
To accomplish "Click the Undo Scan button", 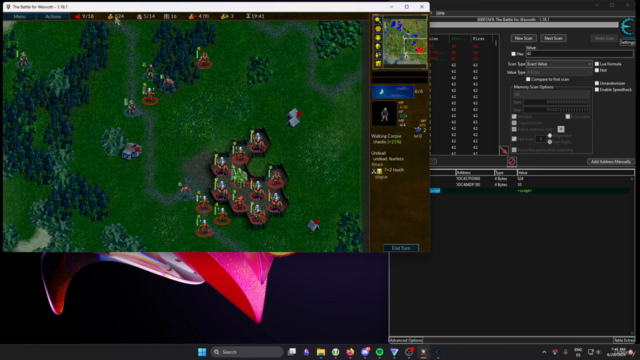I will pos(604,38).
